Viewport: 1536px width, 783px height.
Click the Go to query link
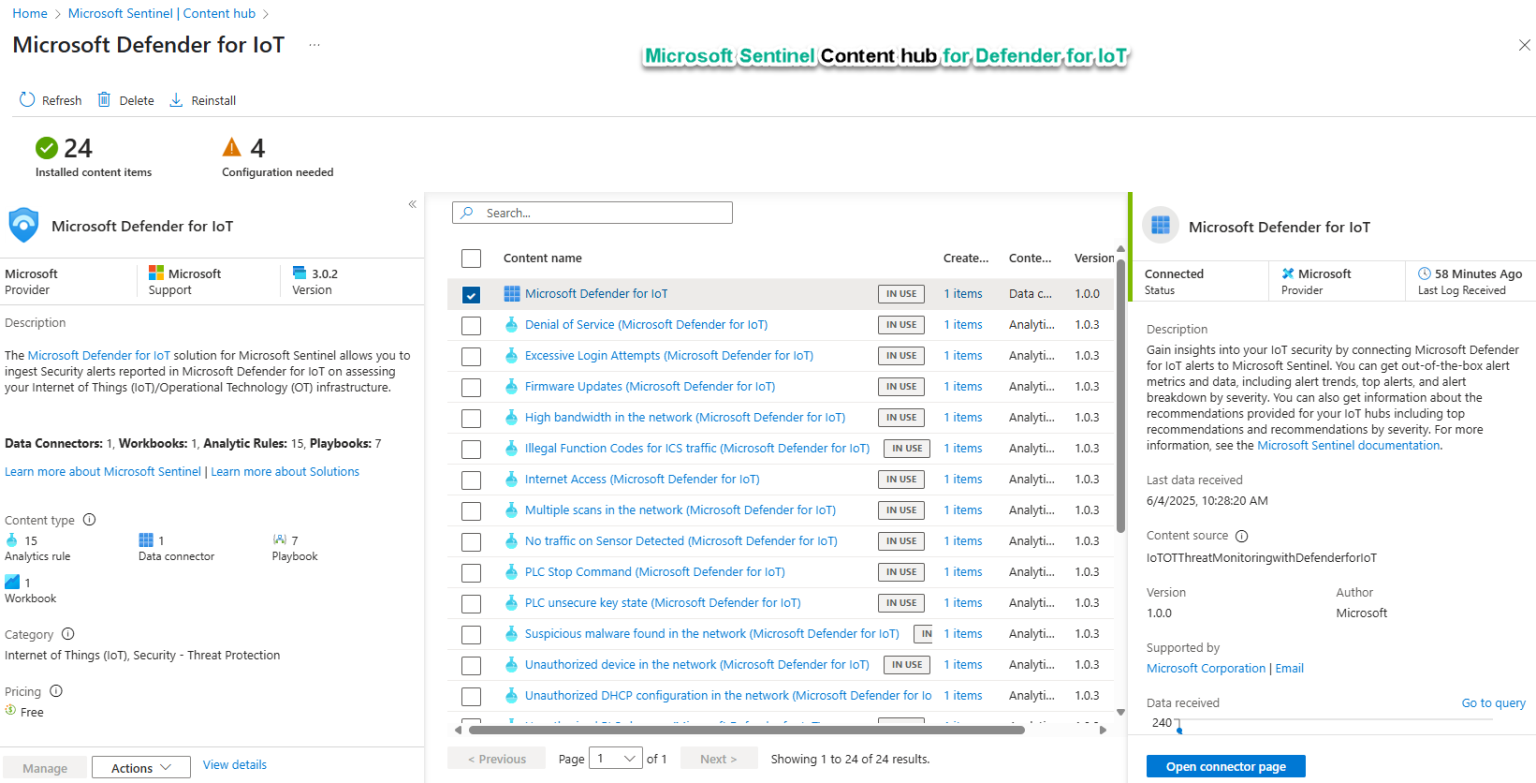[1493, 703]
